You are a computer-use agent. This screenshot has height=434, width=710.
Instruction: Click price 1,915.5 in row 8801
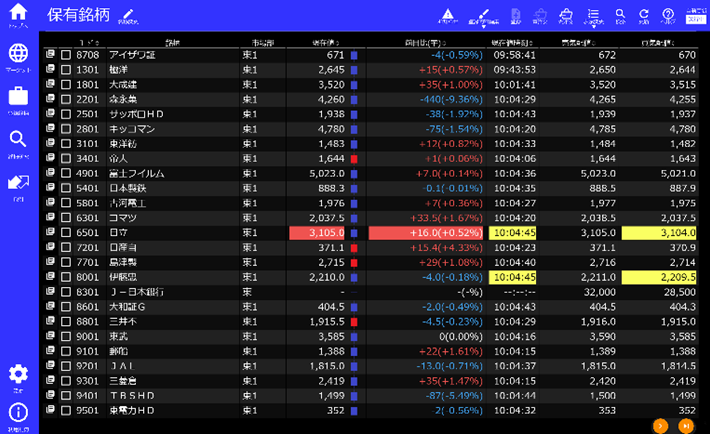pyautogui.click(x=327, y=322)
